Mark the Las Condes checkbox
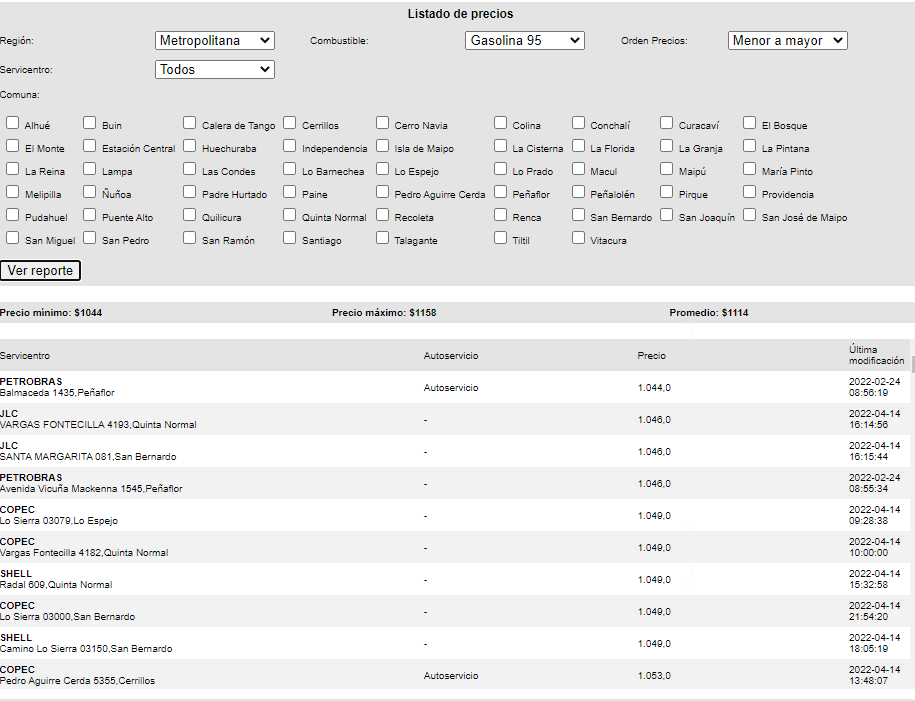This screenshot has height=701, width=915. pyautogui.click(x=190, y=169)
